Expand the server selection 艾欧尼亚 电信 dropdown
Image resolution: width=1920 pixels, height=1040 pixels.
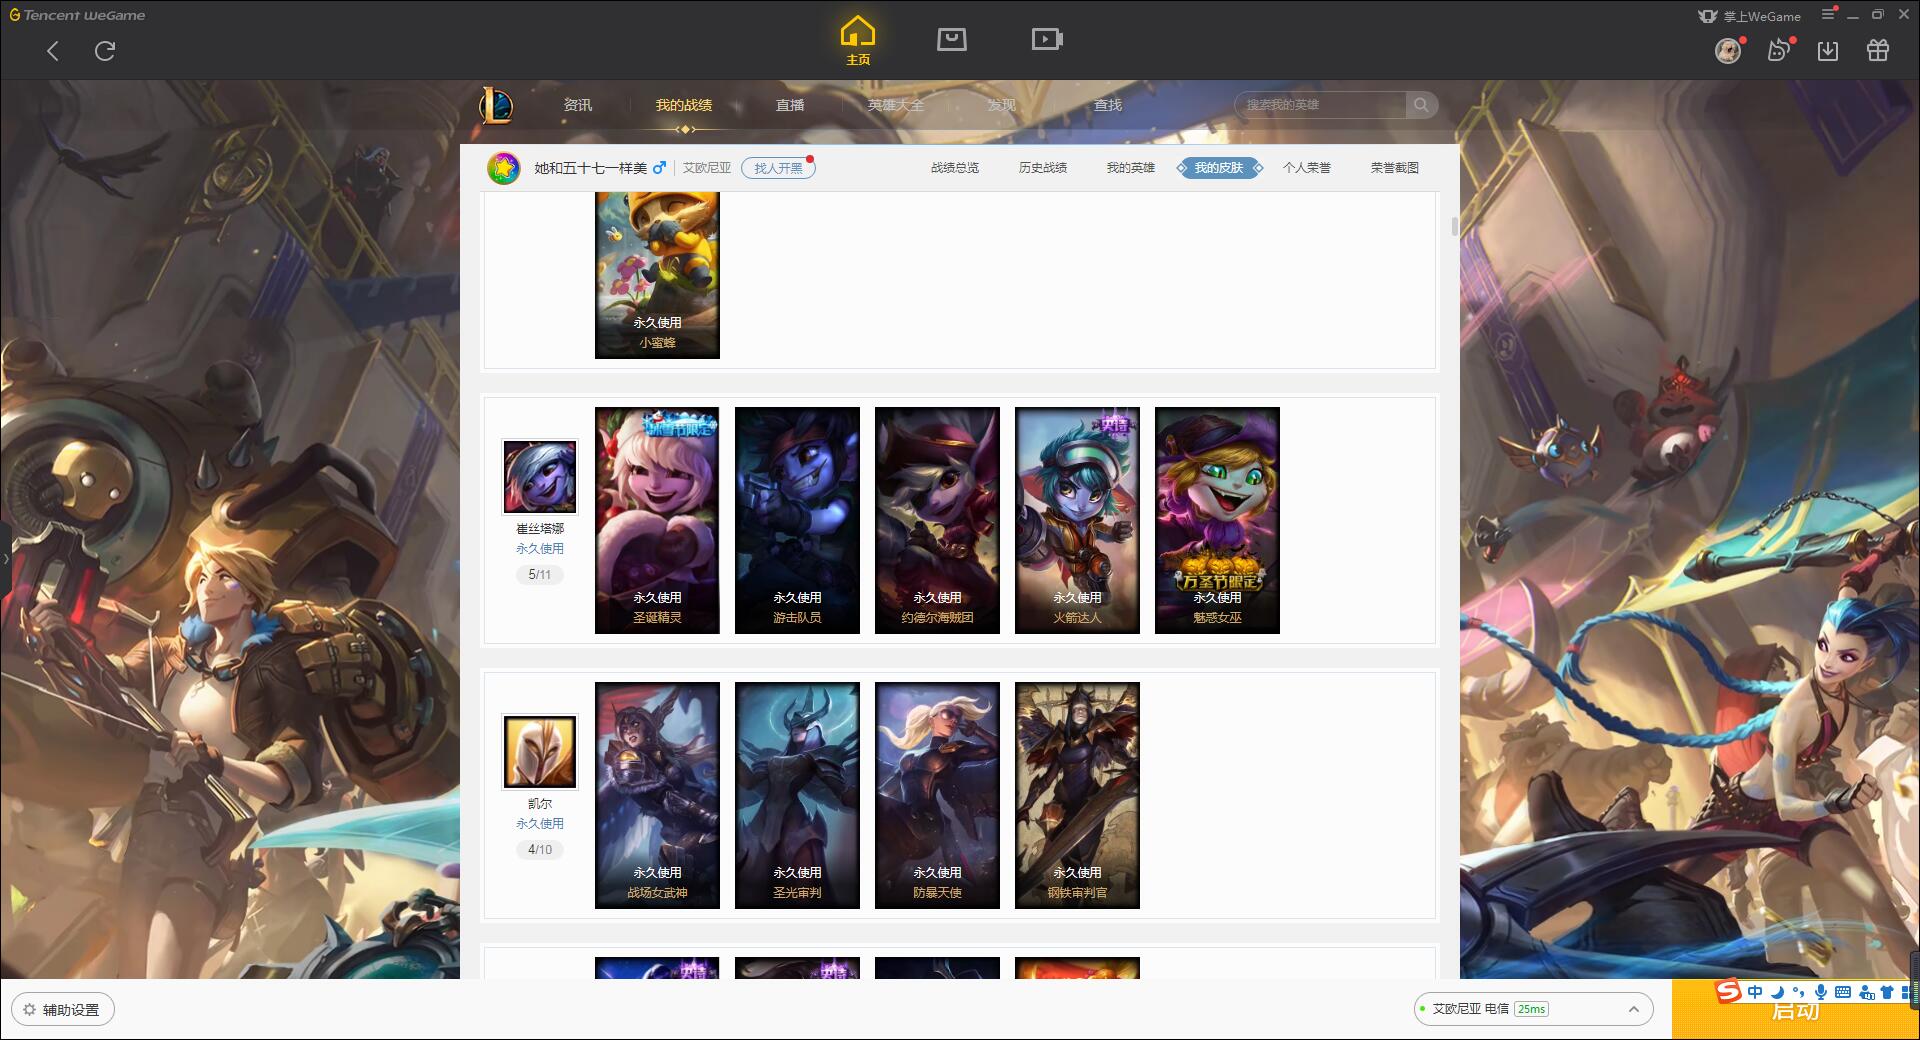[x=1532, y=1009]
